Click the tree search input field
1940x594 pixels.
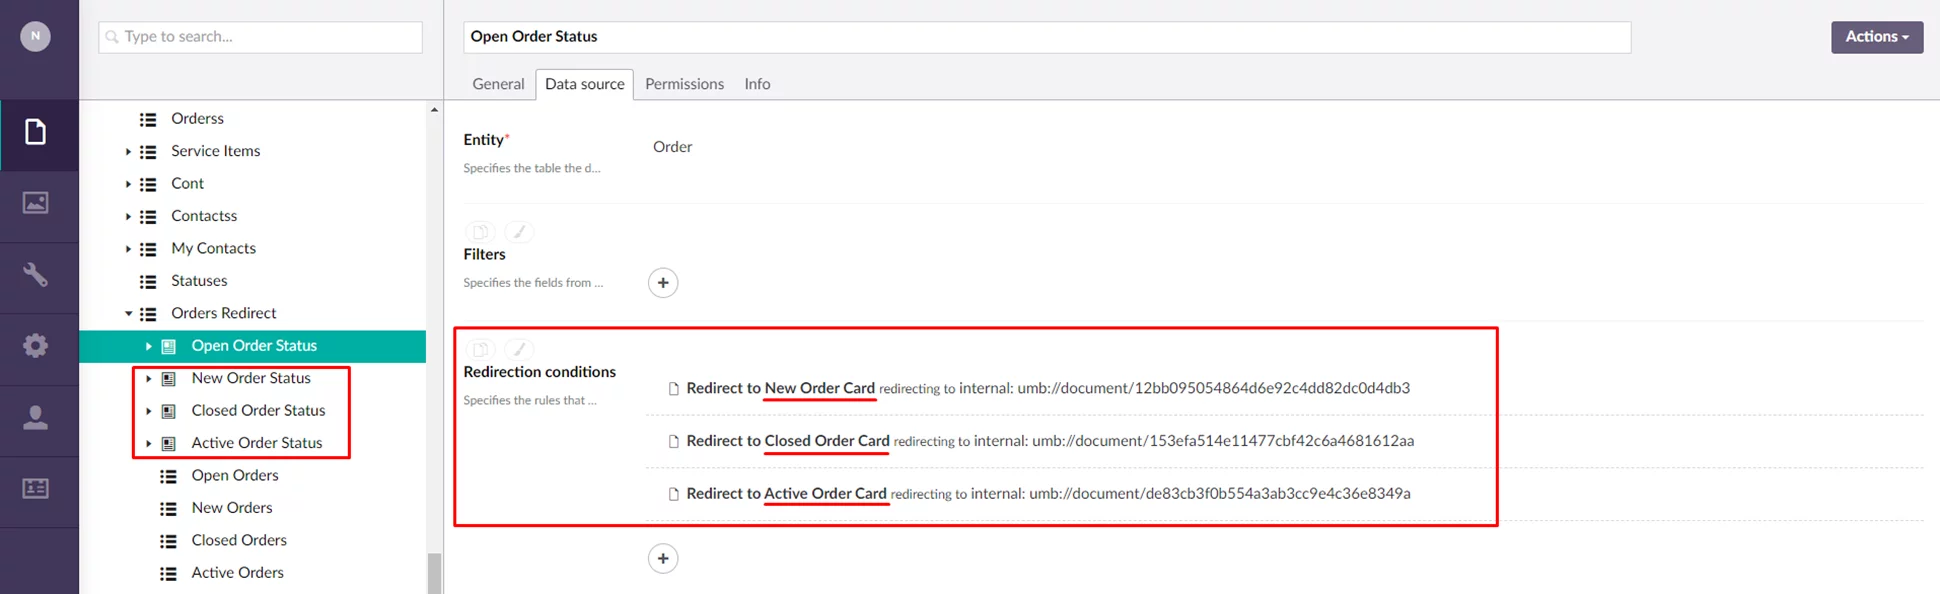pos(262,37)
